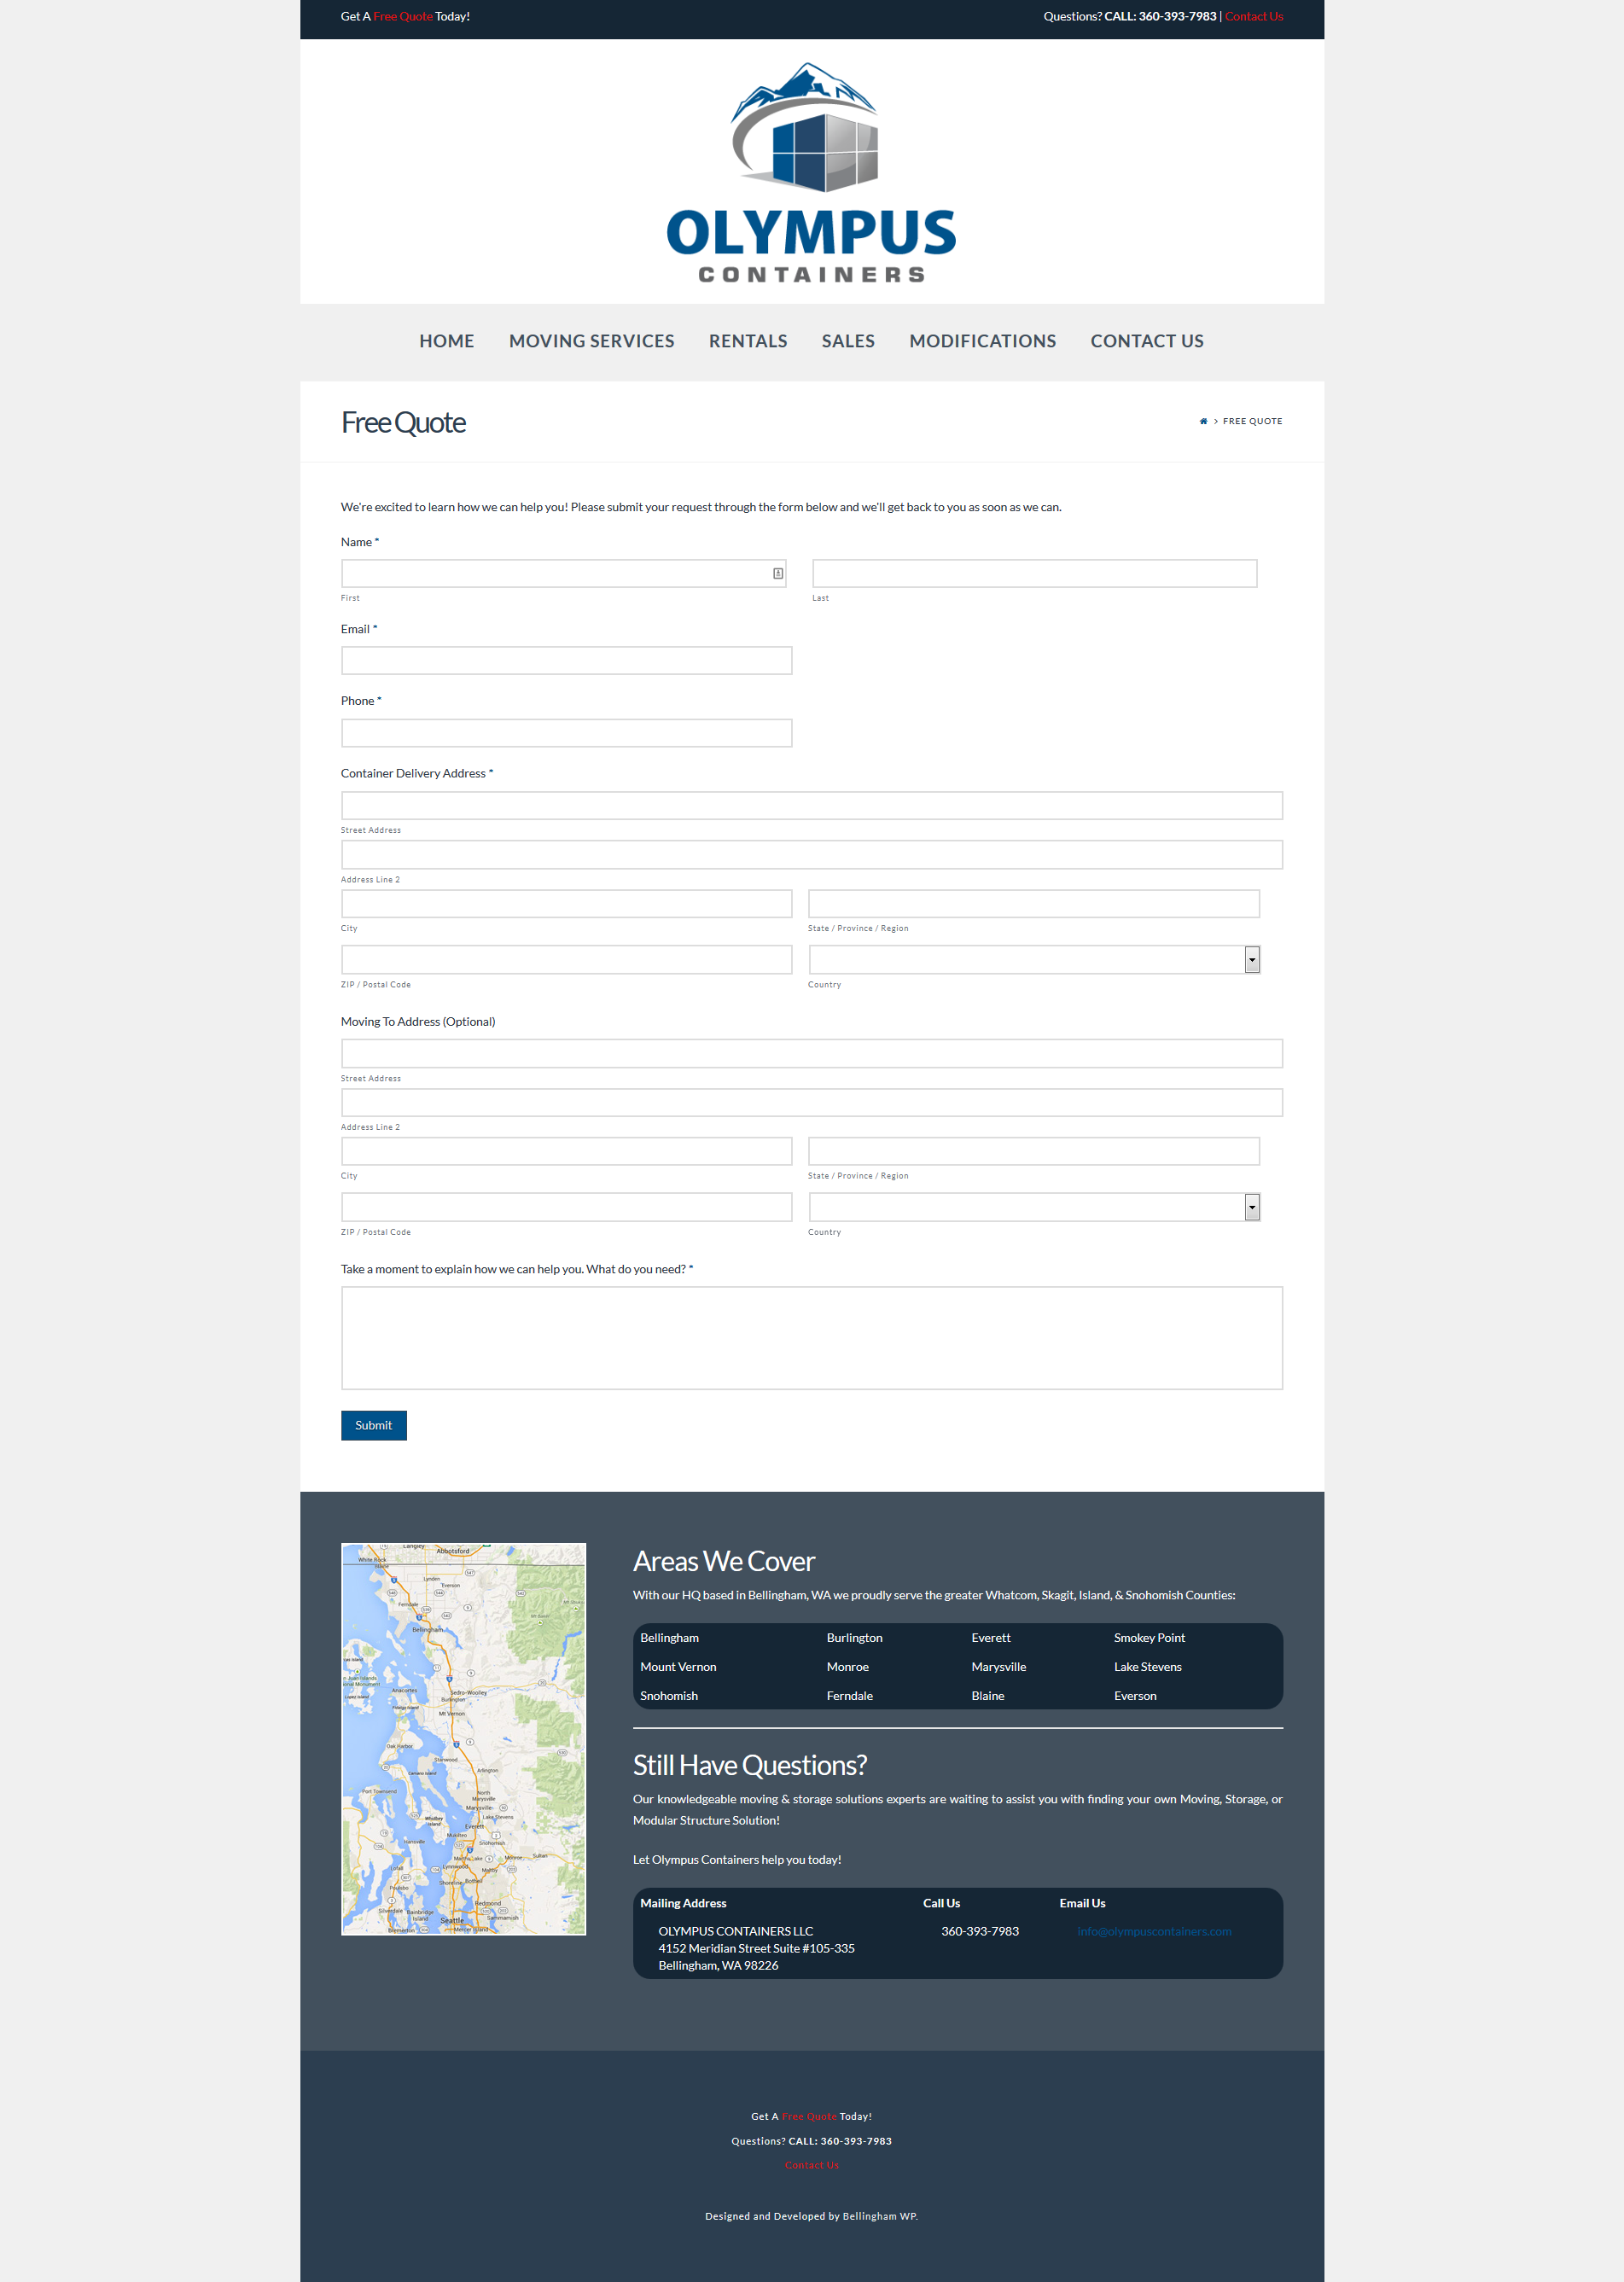The width and height of the screenshot is (1624, 2282).
Task: Focus the Email input field
Action: 566,660
